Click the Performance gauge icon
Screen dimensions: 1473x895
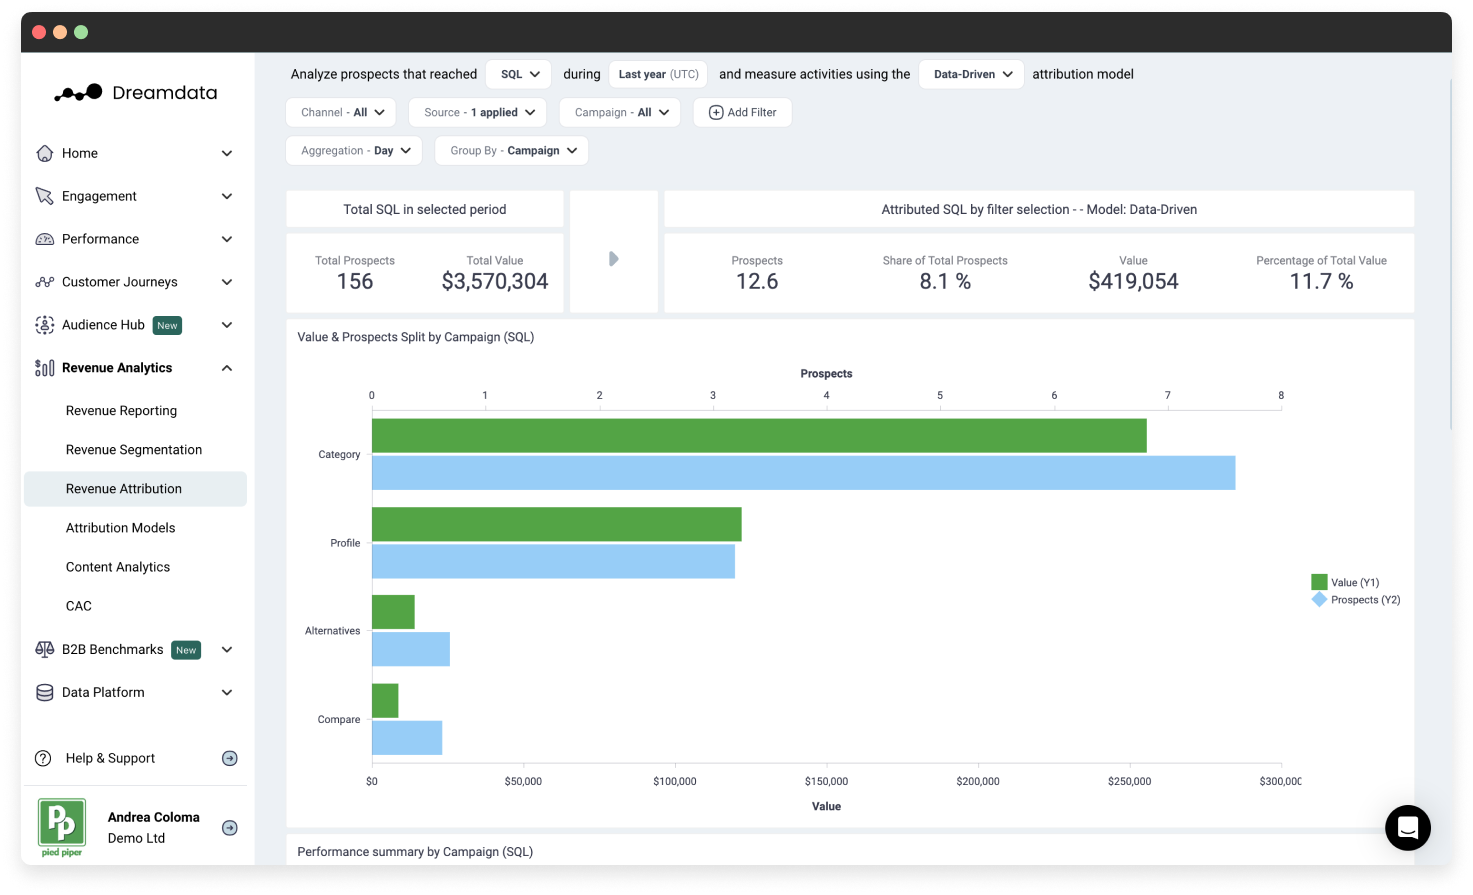[44, 239]
